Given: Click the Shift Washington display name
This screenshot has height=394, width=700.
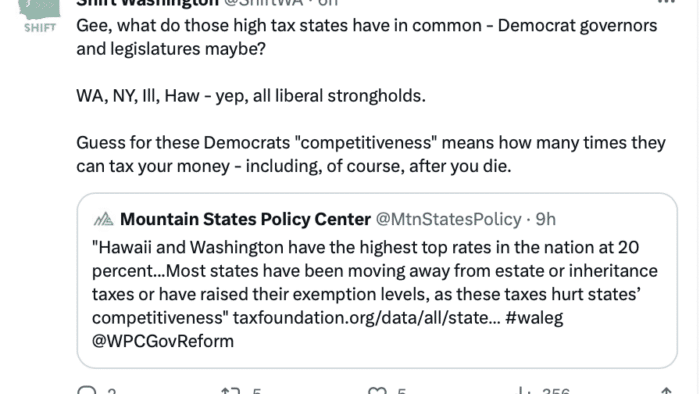Looking at the screenshot, I should [x=147, y=3].
